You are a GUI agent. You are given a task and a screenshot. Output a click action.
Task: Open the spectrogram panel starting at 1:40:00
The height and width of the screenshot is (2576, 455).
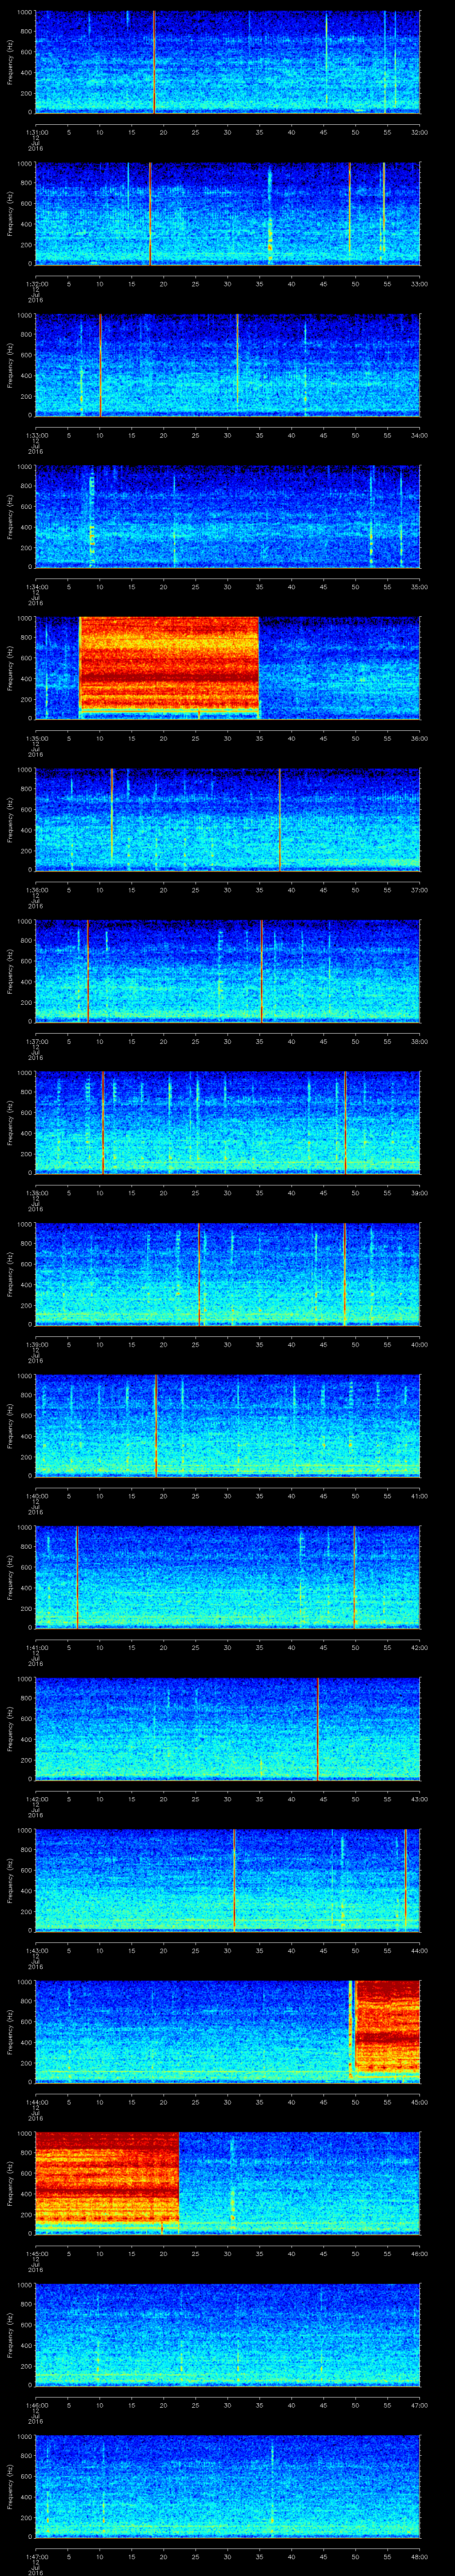[228, 1426]
